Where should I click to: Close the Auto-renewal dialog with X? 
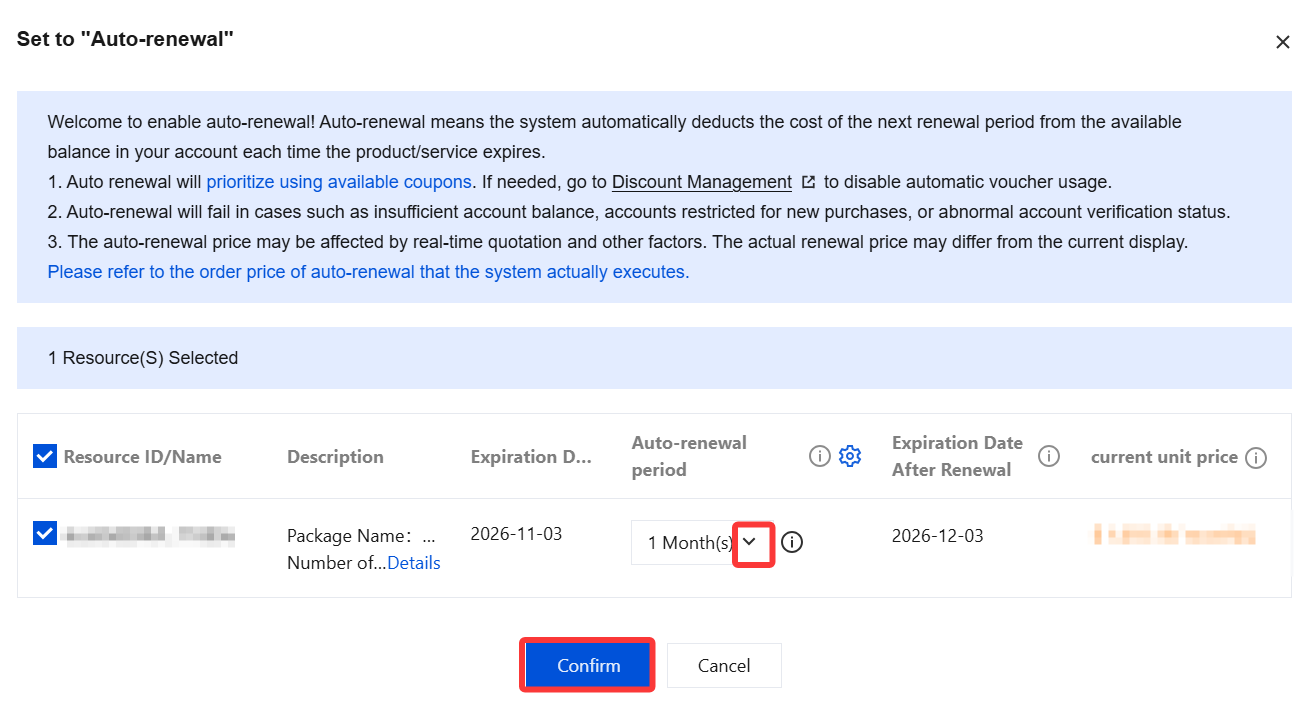[1282, 42]
